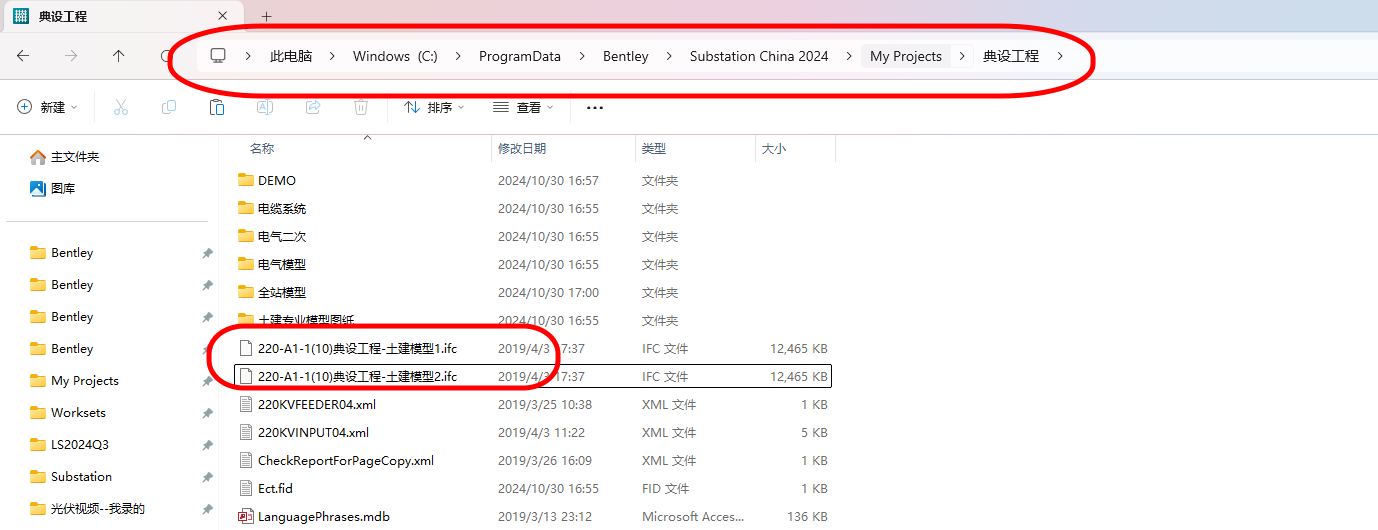Click the Paste clipboard icon
Viewport: 1378px width, 530px height.
217,107
